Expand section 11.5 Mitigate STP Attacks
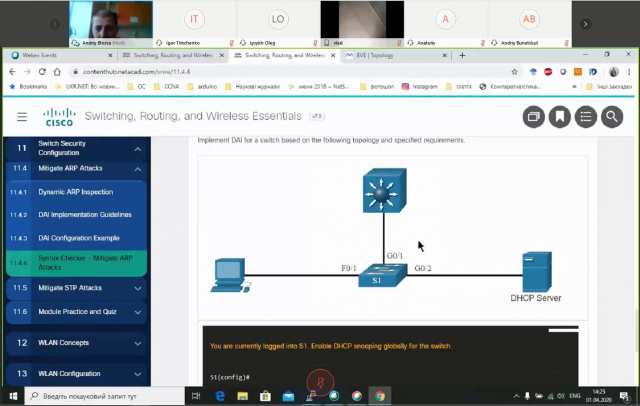The image size is (640, 406). [137, 288]
